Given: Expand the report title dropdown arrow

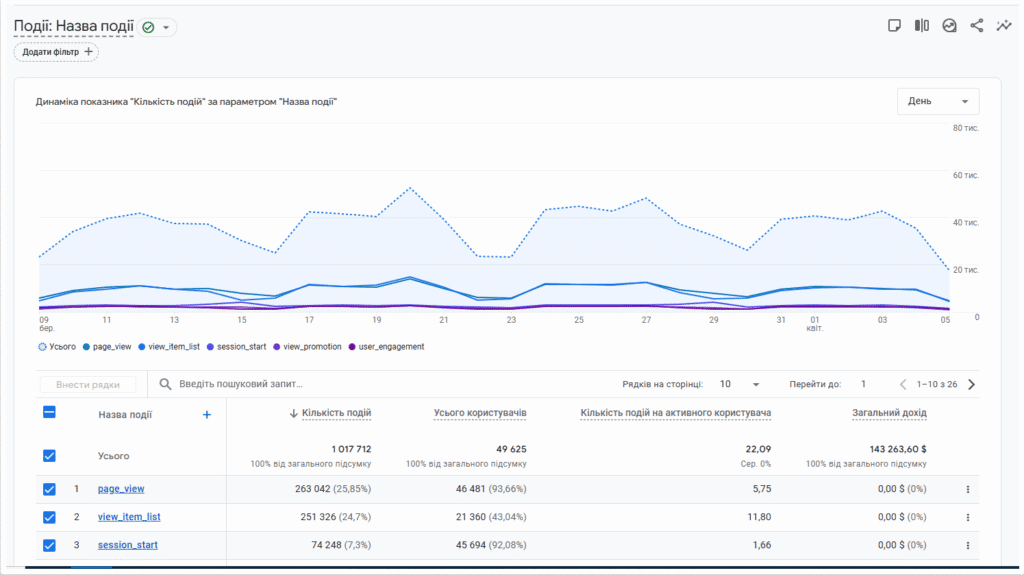Looking at the screenshot, I should pyautogui.click(x=166, y=27).
